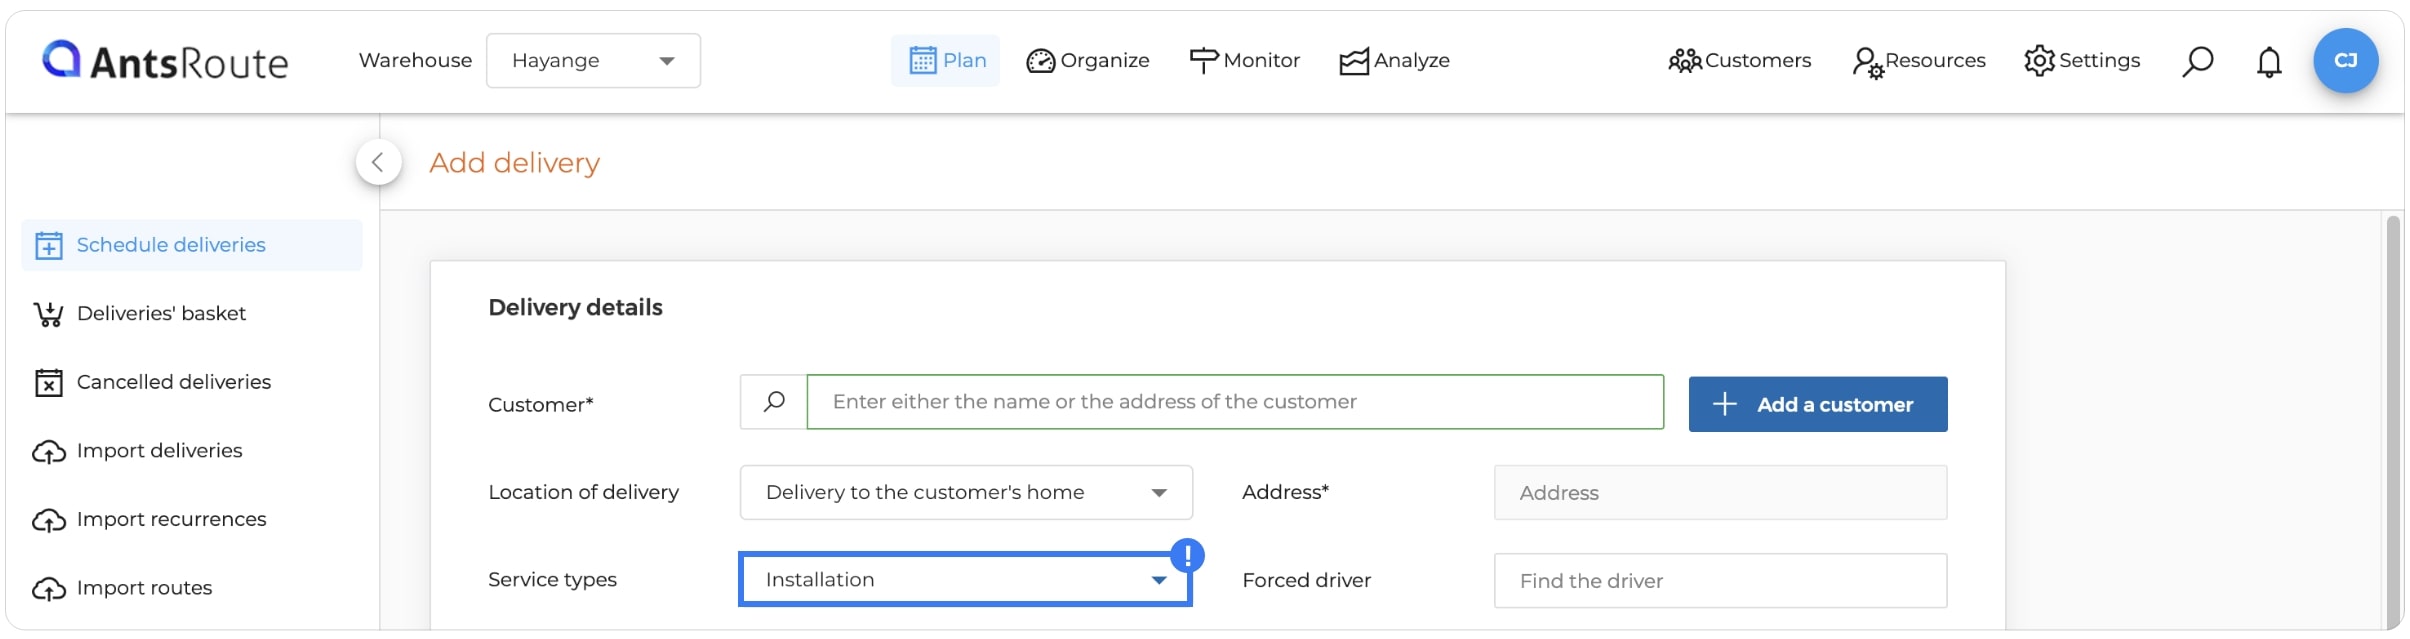Image resolution: width=2410 pixels, height=639 pixels.
Task: Click the Plan calendar icon
Action: tap(922, 61)
